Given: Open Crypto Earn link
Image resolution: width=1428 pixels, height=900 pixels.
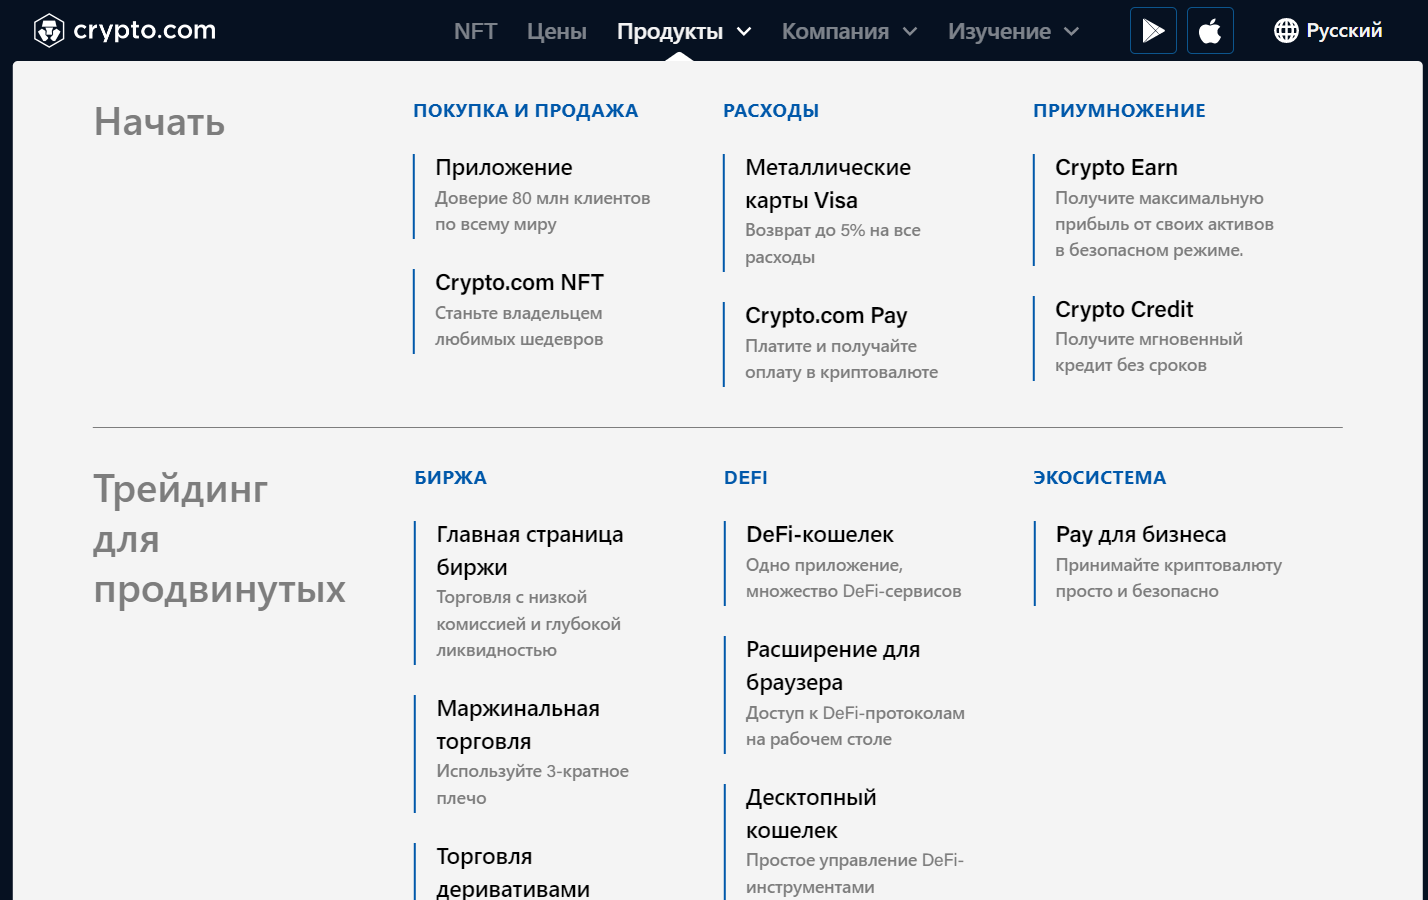Looking at the screenshot, I should point(1116,167).
